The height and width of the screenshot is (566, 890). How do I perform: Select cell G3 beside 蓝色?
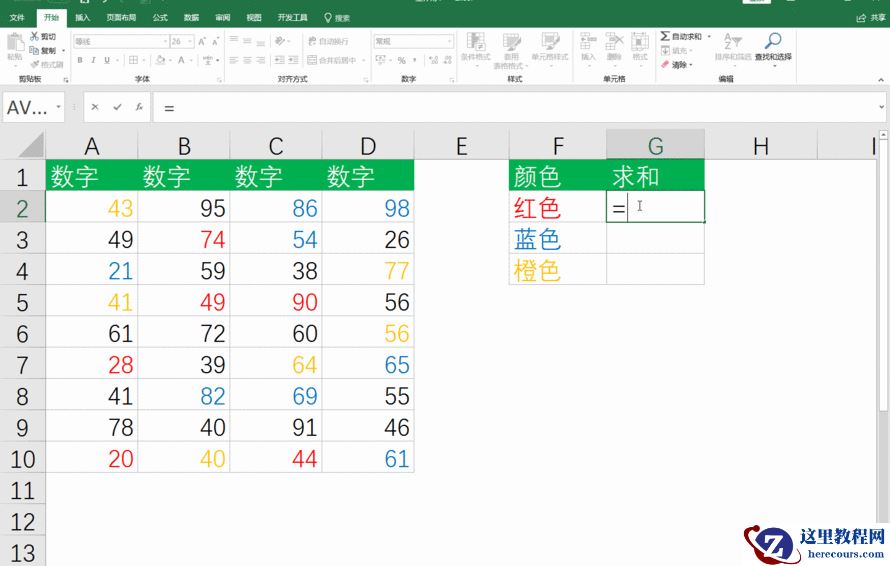point(654,239)
